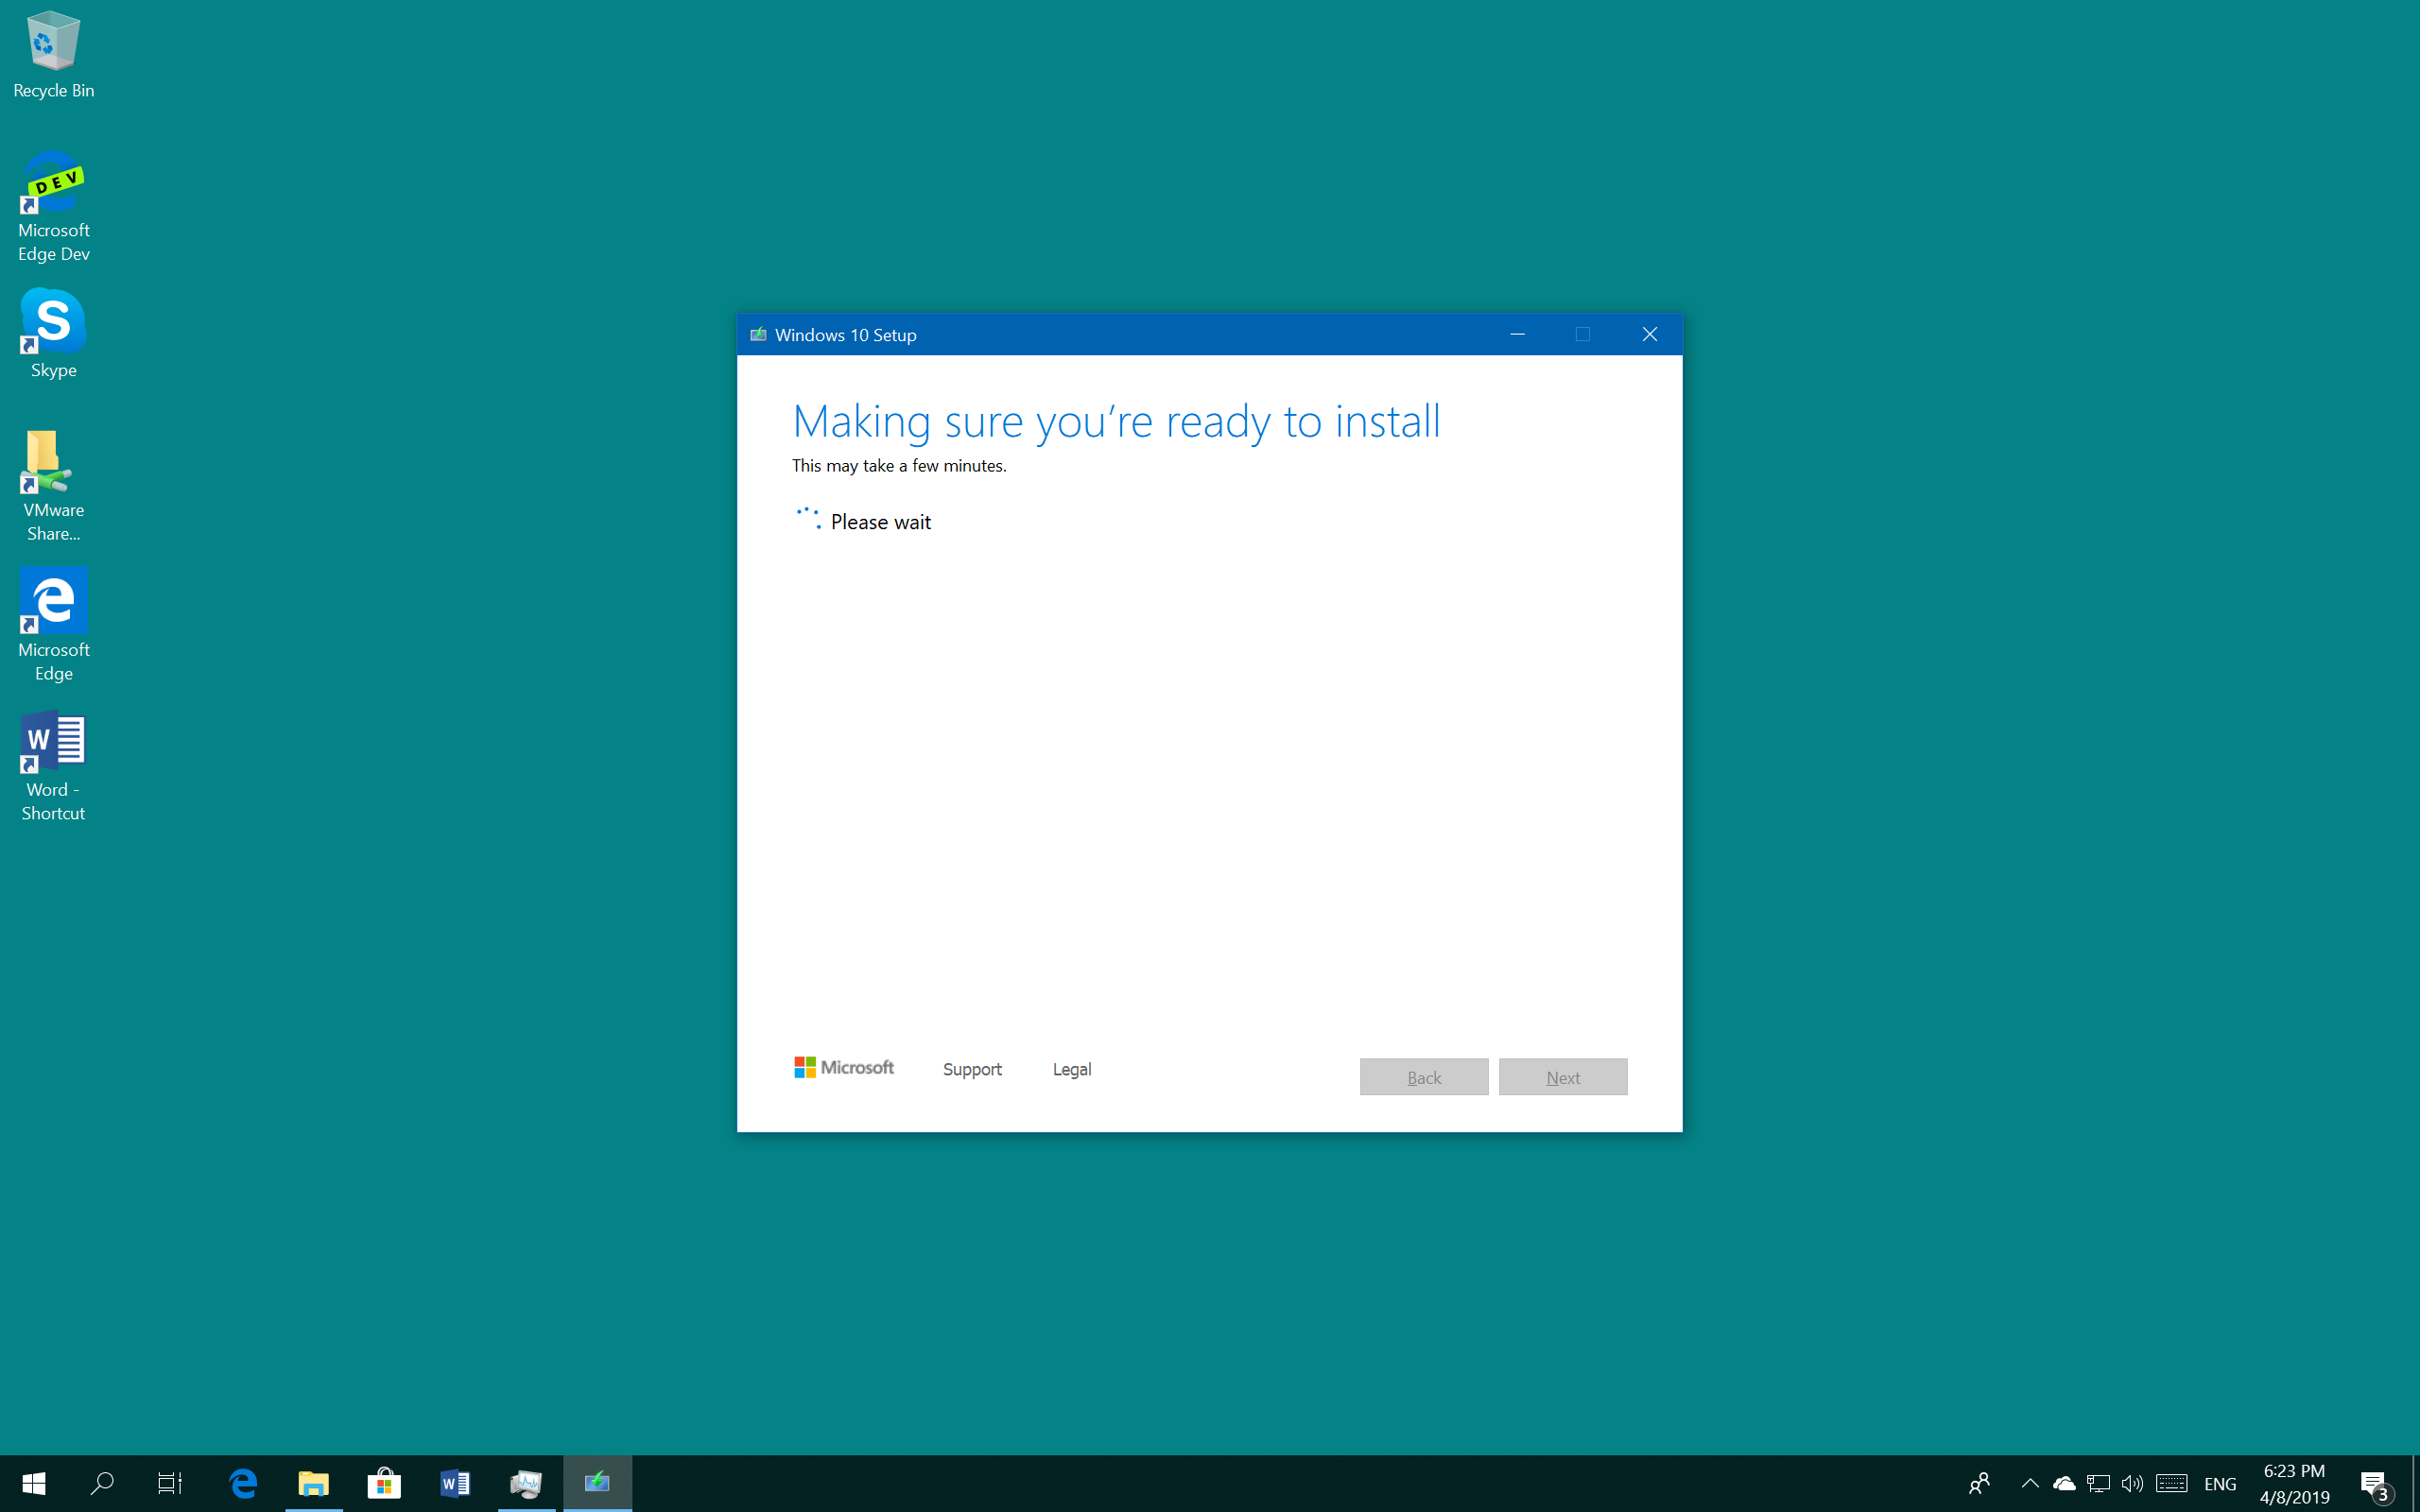Click the 'Please wait' status text
Viewport: 2420px width, 1512px height.
click(x=880, y=522)
